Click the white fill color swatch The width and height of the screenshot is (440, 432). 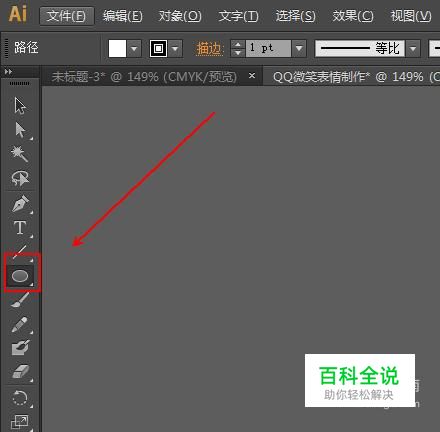click(117, 49)
